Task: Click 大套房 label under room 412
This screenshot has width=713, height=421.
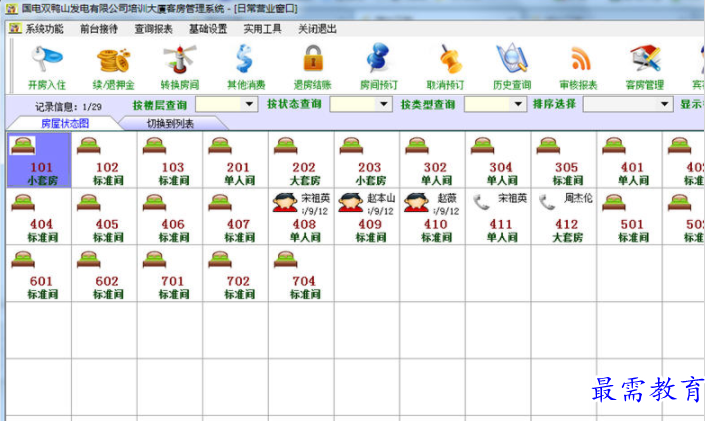Action: click(x=567, y=237)
